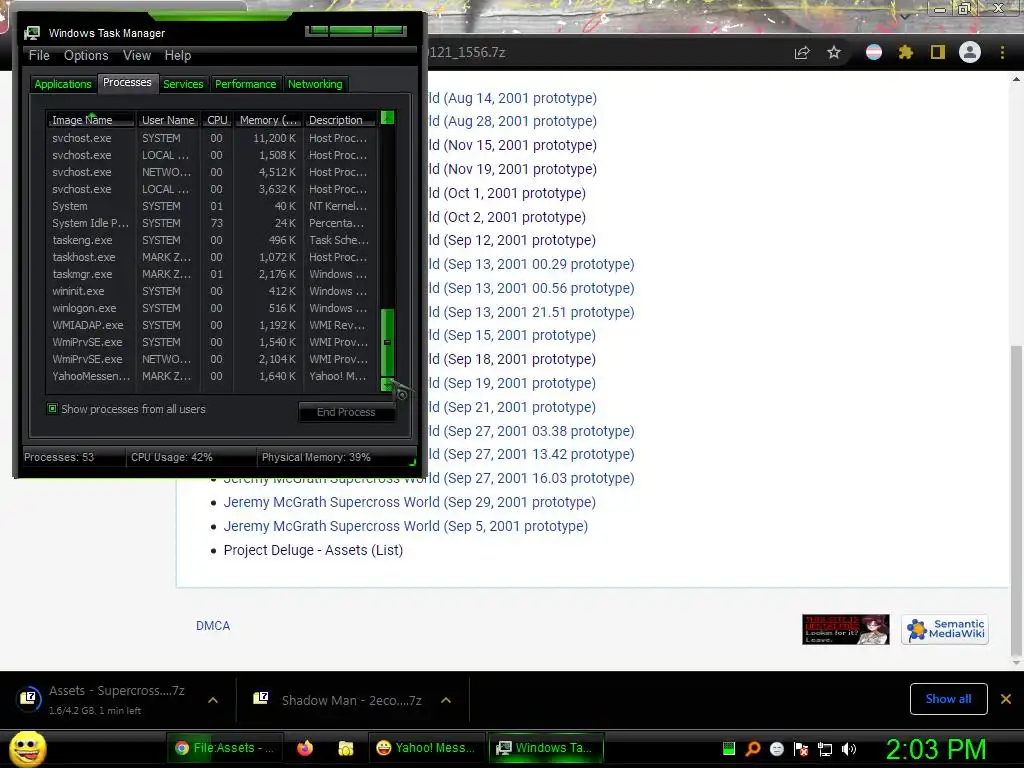Expand options for Assets Supercross download
The width and height of the screenshot is (1024, 768).
coord(213,700)
